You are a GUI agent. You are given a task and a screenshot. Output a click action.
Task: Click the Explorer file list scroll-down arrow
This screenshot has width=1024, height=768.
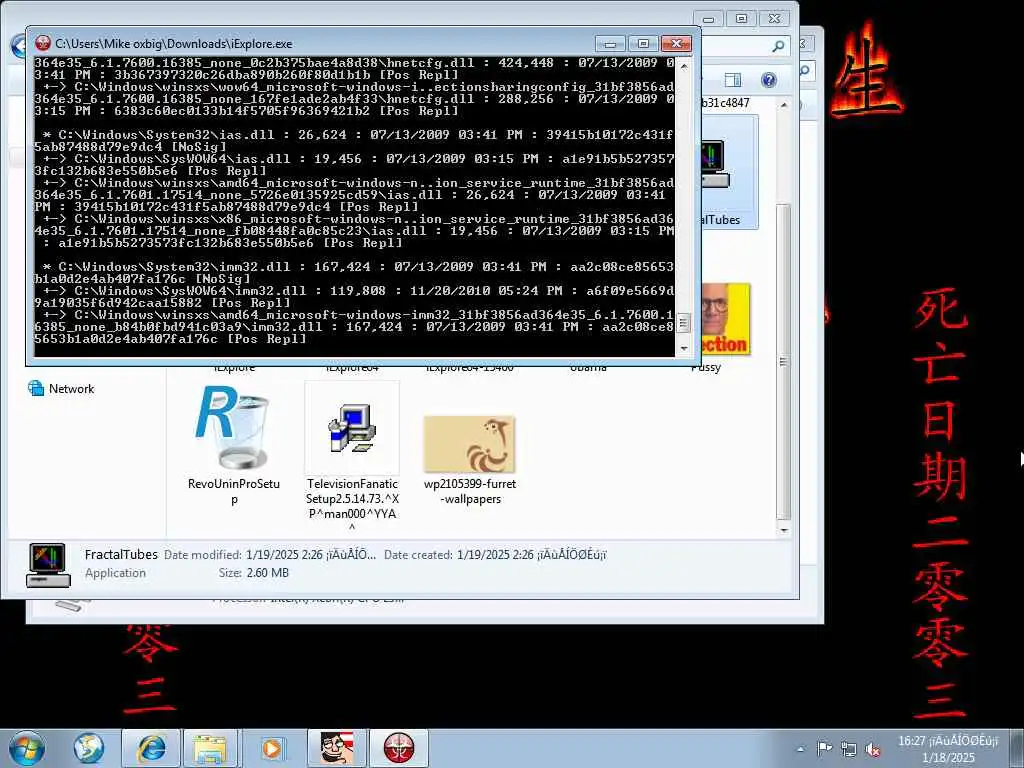pyautogui.click(x=784, y=530)
